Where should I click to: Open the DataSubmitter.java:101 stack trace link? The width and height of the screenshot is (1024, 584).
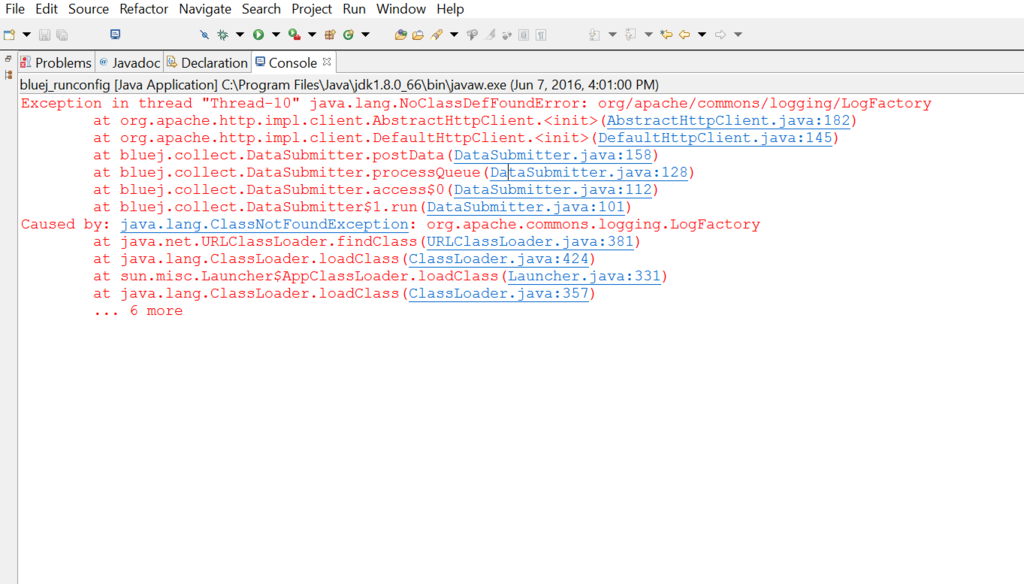pyautogui.click(x=526, y=207)
